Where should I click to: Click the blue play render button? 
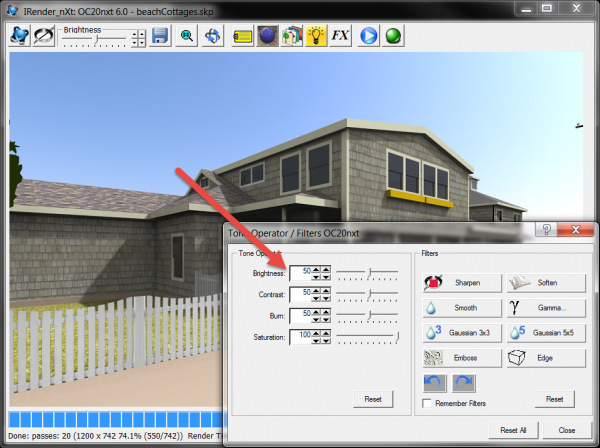point(368,37)
